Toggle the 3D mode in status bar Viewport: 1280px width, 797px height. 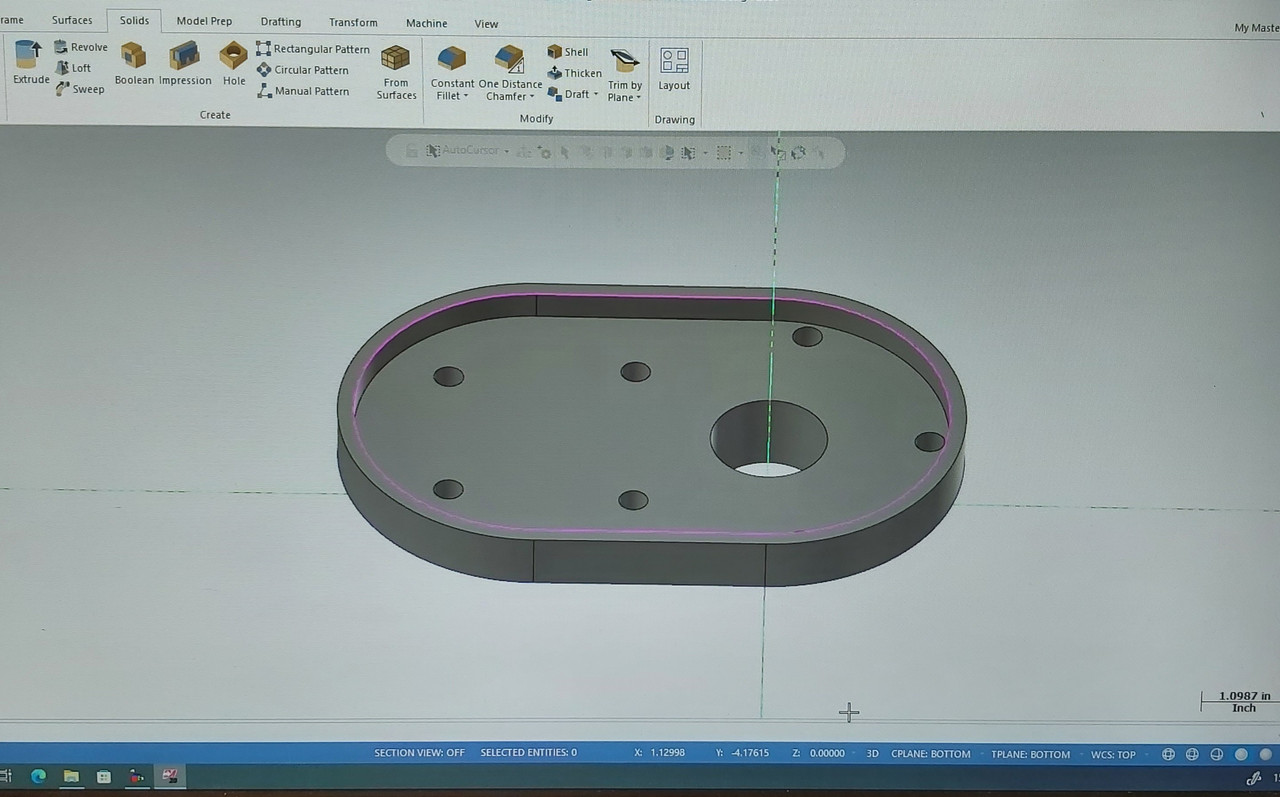(x=872, y=754)
